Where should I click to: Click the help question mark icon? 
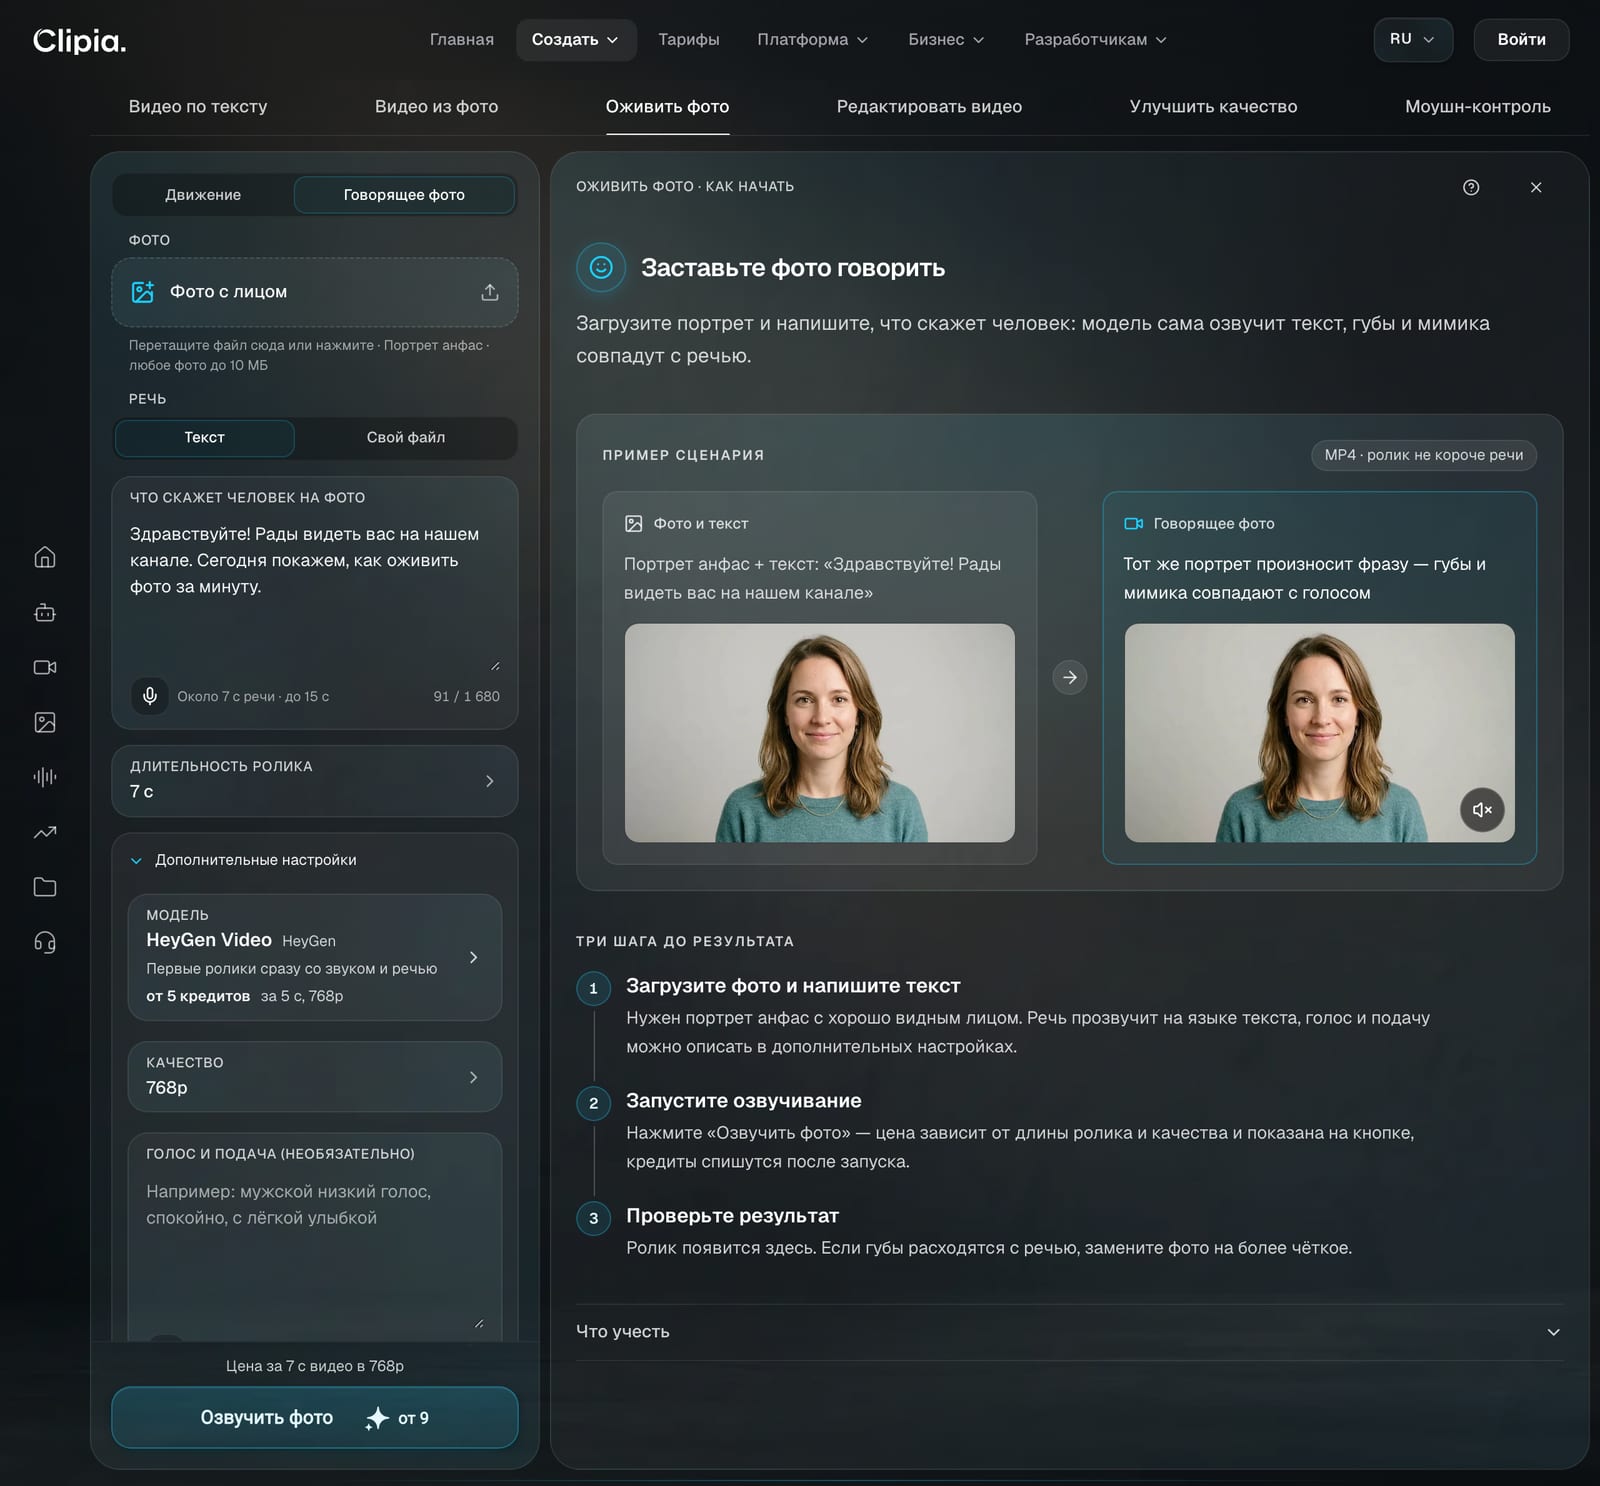coord(1471,187)
